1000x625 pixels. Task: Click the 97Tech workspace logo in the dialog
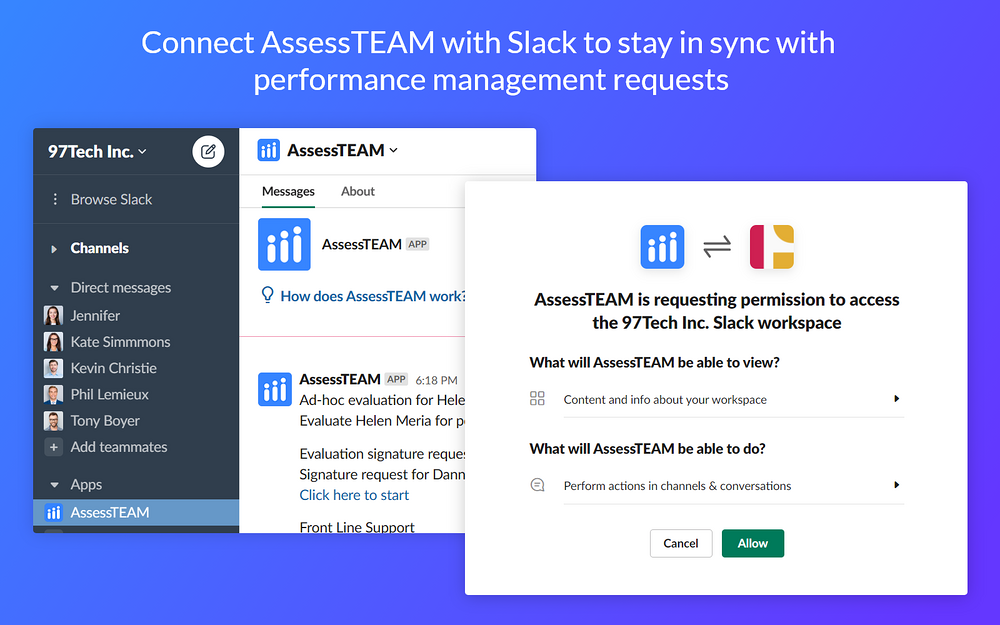coord(772,247)
